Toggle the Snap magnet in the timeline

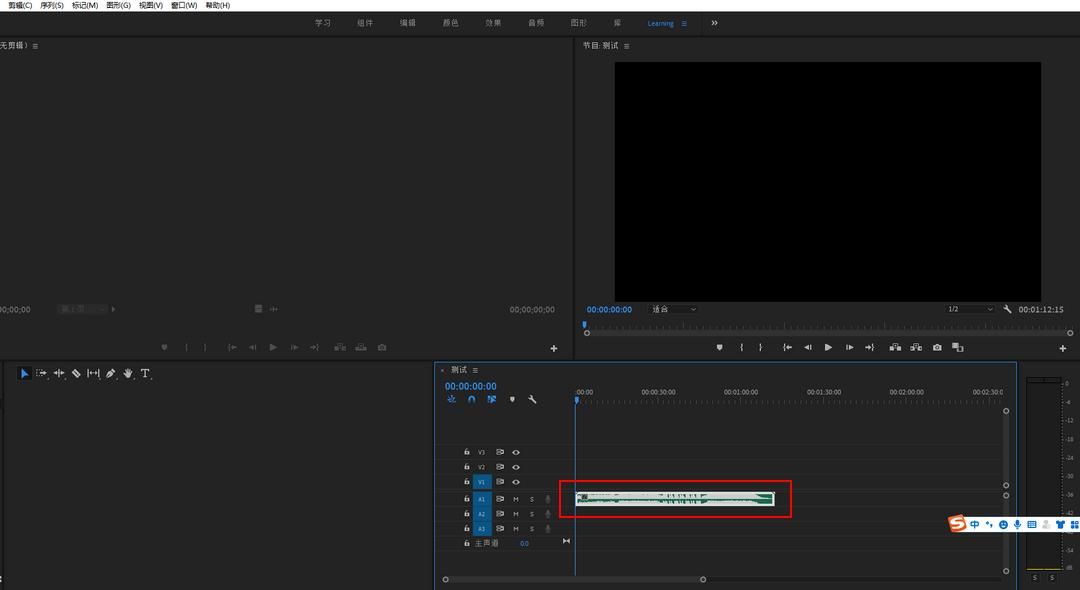point(471,399)
